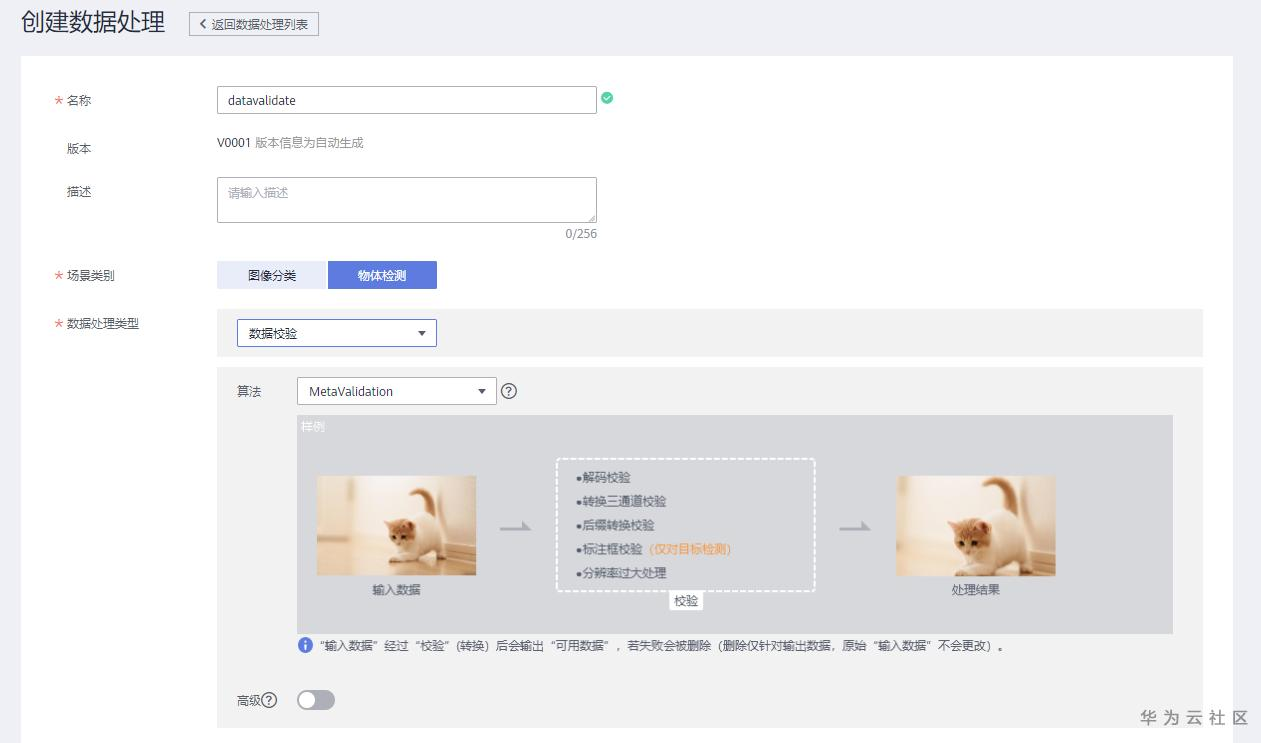Click the 处理结果 result cat thumbnail

pos(975,524)
